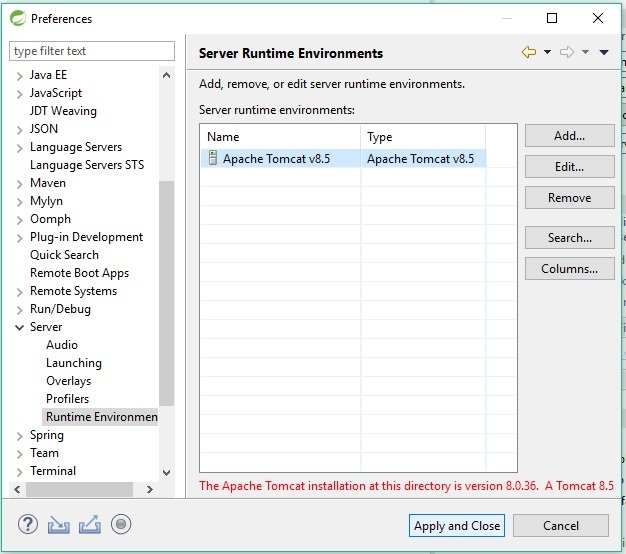The image size is (626, 554).
Task: Expand the Run/Debug node
Action: 19,310
